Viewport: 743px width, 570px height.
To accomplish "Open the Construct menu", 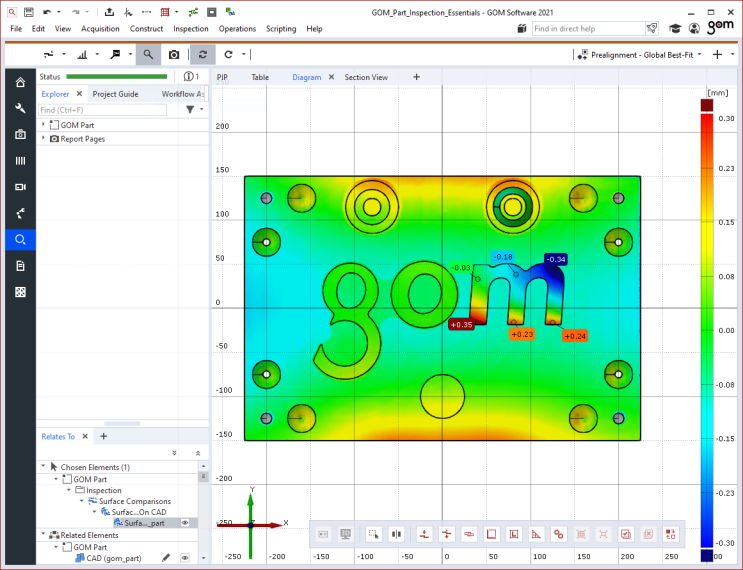I will coord(146,28).
